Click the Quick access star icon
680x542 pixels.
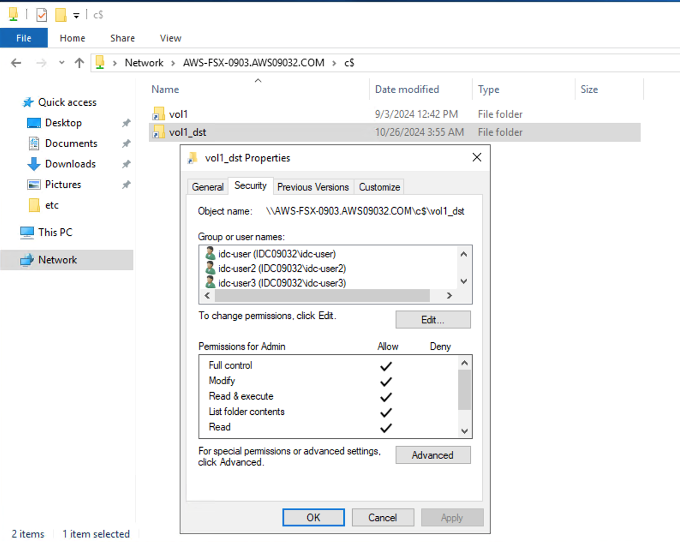[28, 102]
